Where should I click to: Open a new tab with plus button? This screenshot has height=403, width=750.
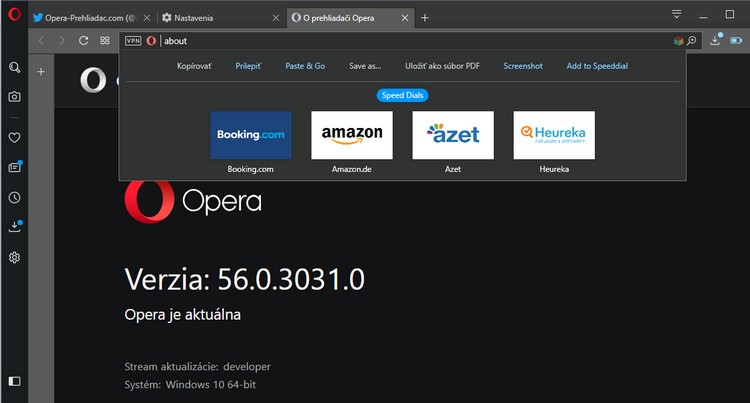(x=425, y=18)
